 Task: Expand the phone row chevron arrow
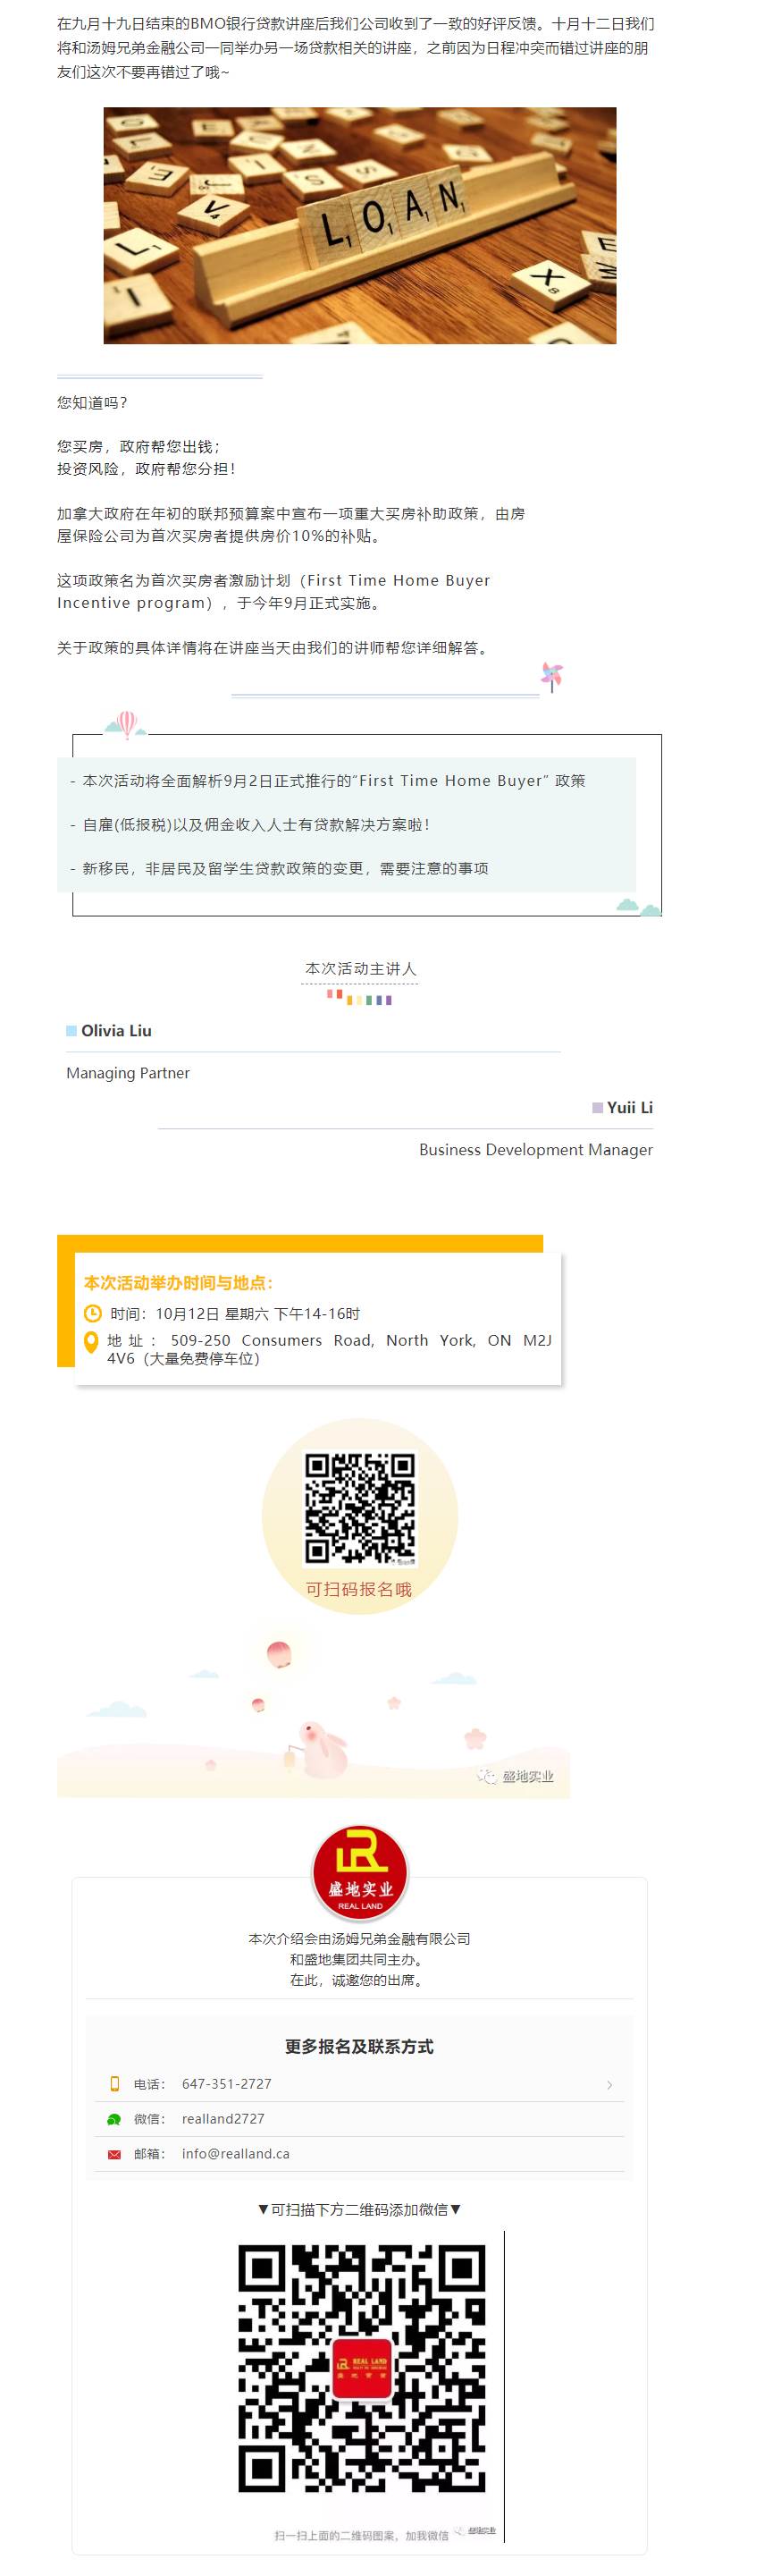pos(609,2085)
